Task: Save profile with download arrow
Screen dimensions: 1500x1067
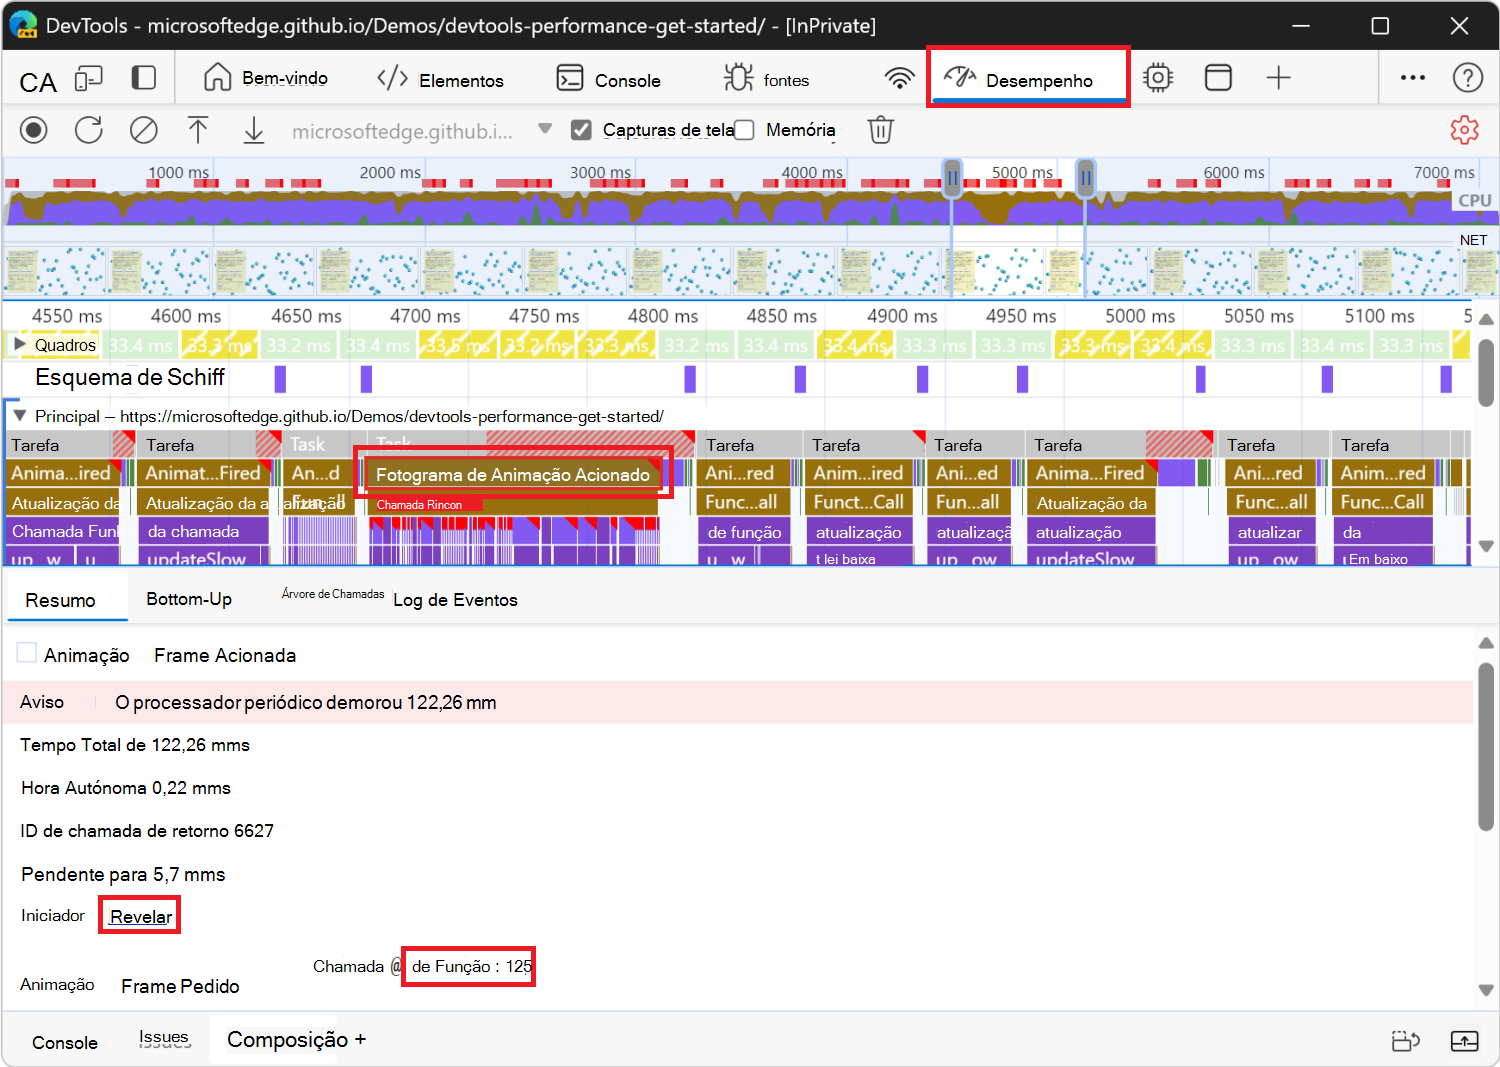Action: [254, 130]
